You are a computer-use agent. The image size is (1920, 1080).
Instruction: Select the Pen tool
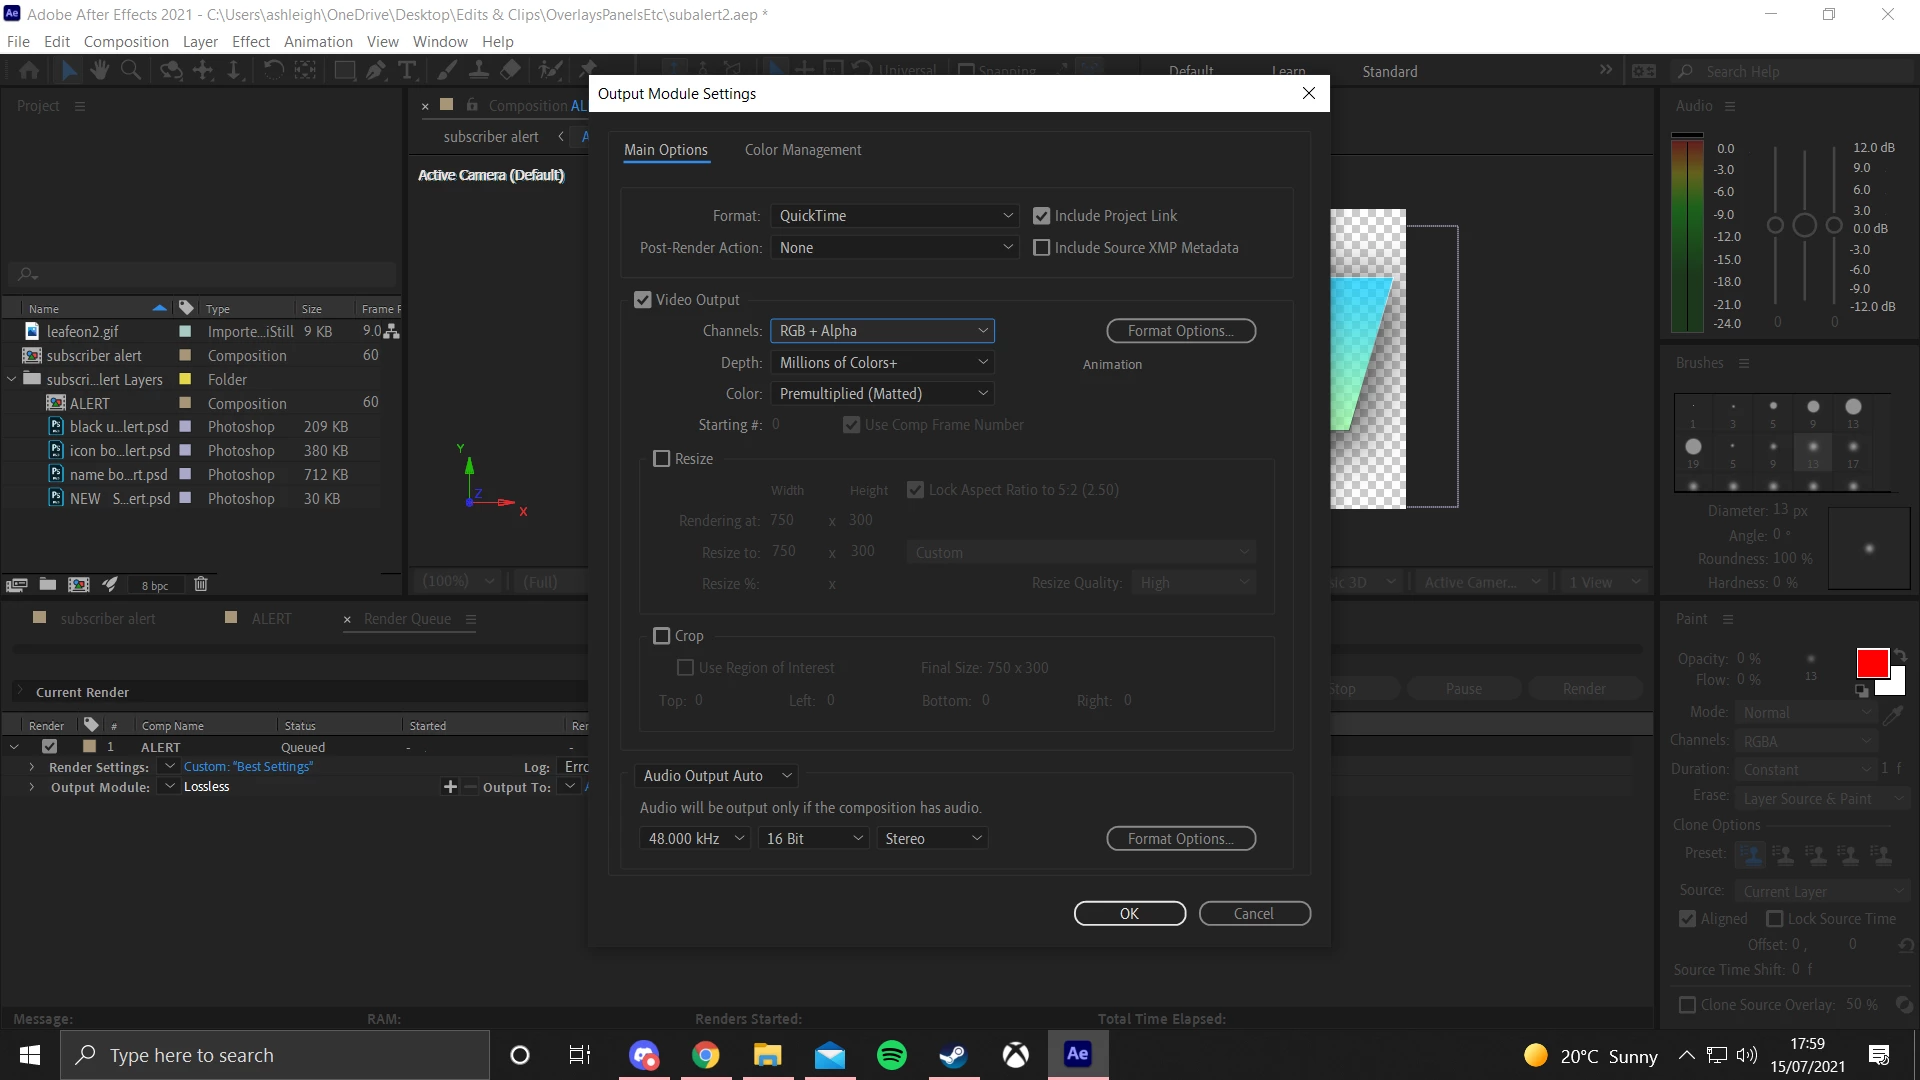[x=376, y=70]
